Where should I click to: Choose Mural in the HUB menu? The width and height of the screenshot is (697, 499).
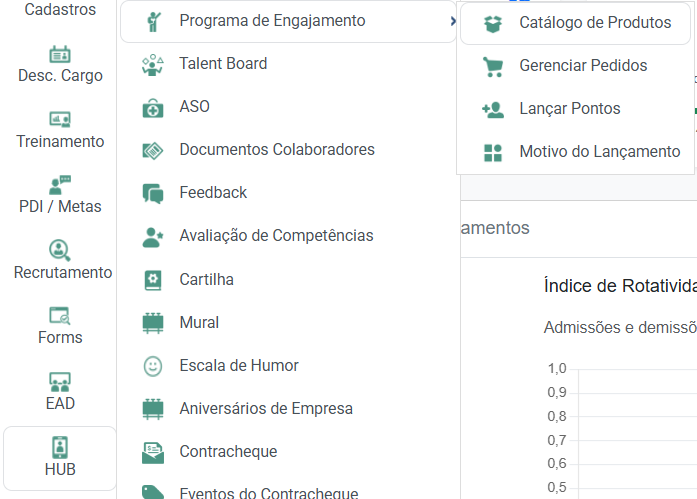(x=199, y=323)
